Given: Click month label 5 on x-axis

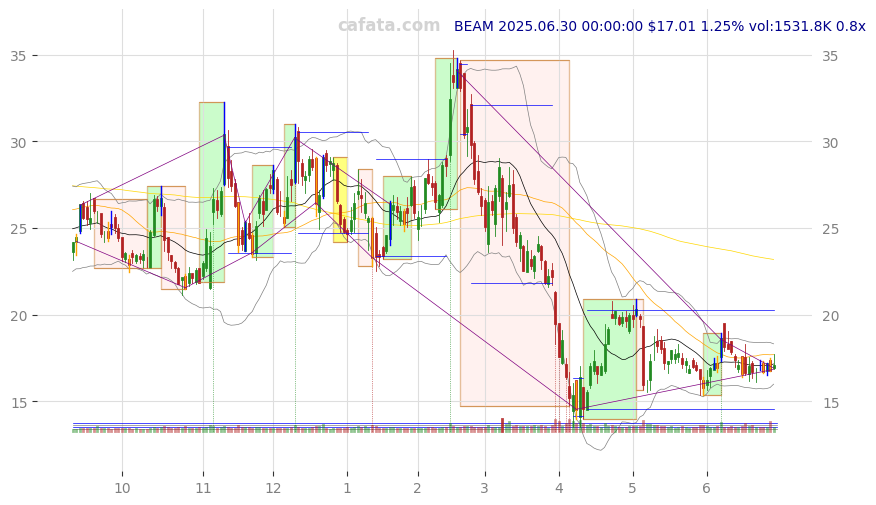Looking at the screenshot, I should coord(632,488).
